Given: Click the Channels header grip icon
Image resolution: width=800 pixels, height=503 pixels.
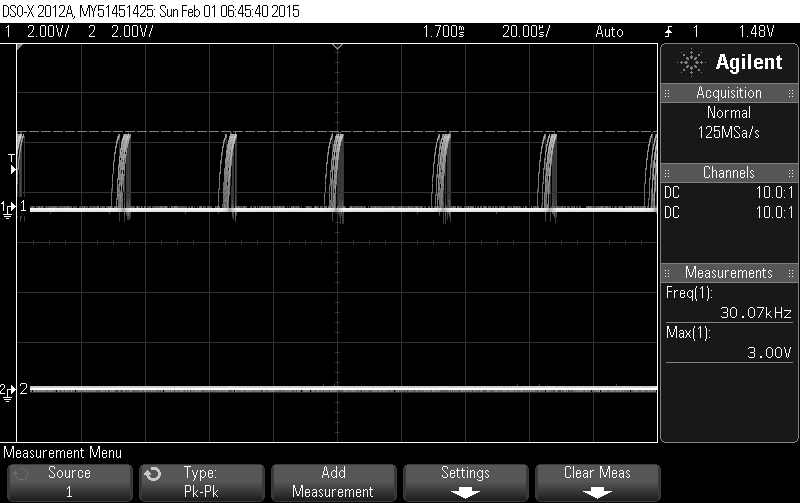Looking at the screenshot, I should click(667, 173).
